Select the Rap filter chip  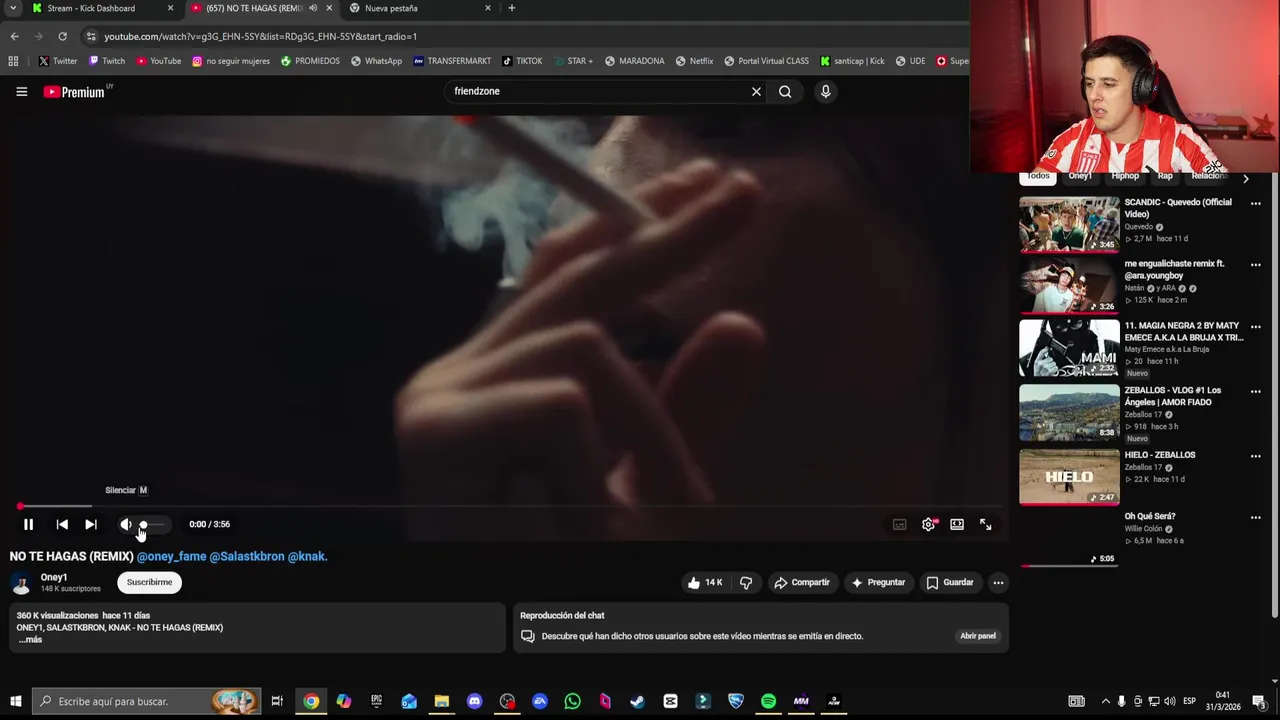[x=1165, y=177]
